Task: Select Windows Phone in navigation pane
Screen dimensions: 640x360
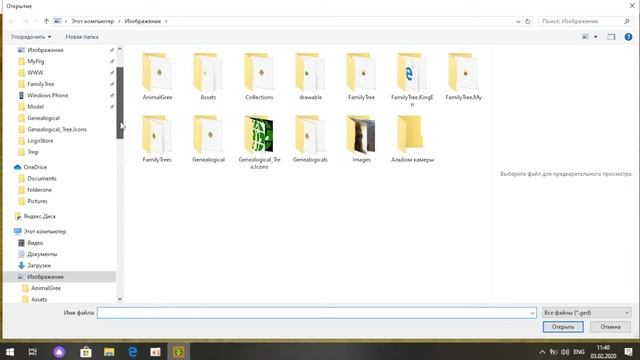Action: [x=48, y=96]
